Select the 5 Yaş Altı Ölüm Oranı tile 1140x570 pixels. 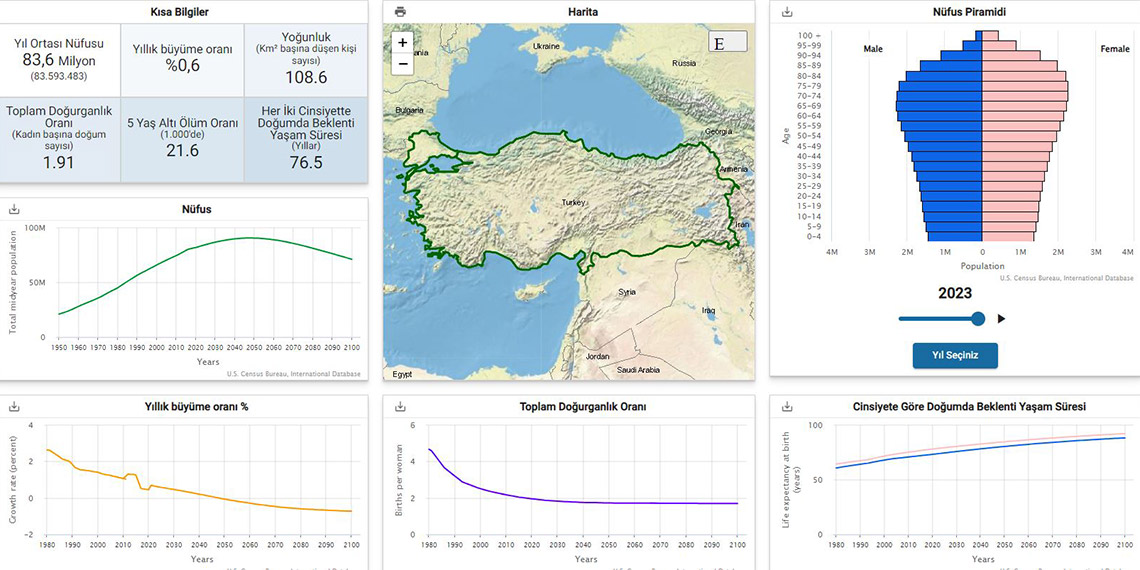[182, 139]
